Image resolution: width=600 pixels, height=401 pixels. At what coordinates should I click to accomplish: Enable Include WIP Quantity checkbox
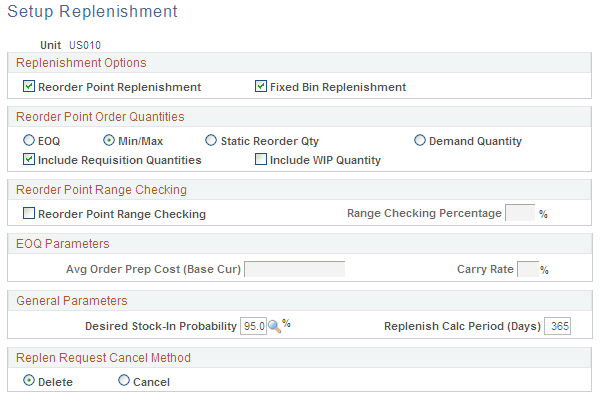262,160
